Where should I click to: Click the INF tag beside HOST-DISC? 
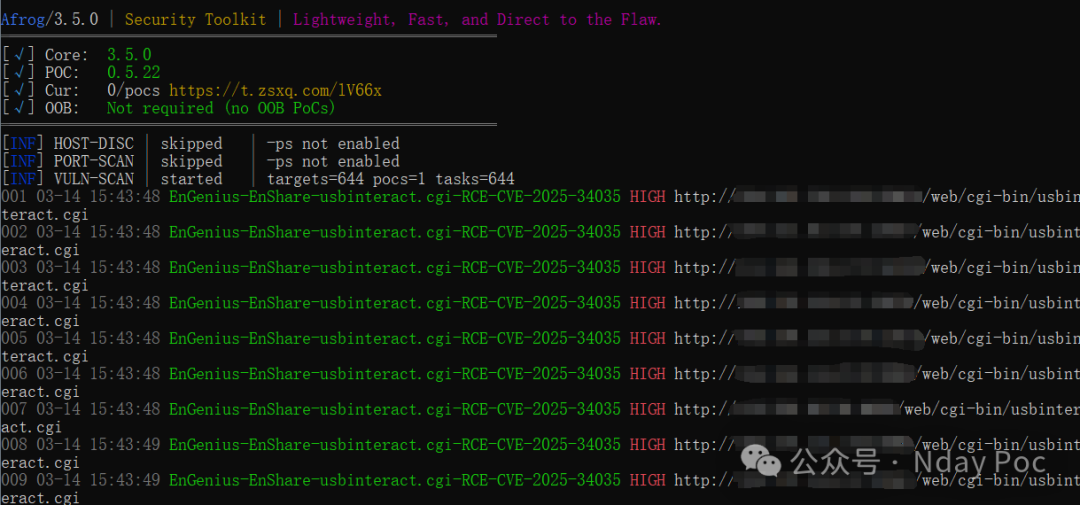pyautogui.click(x=23, y=143)
